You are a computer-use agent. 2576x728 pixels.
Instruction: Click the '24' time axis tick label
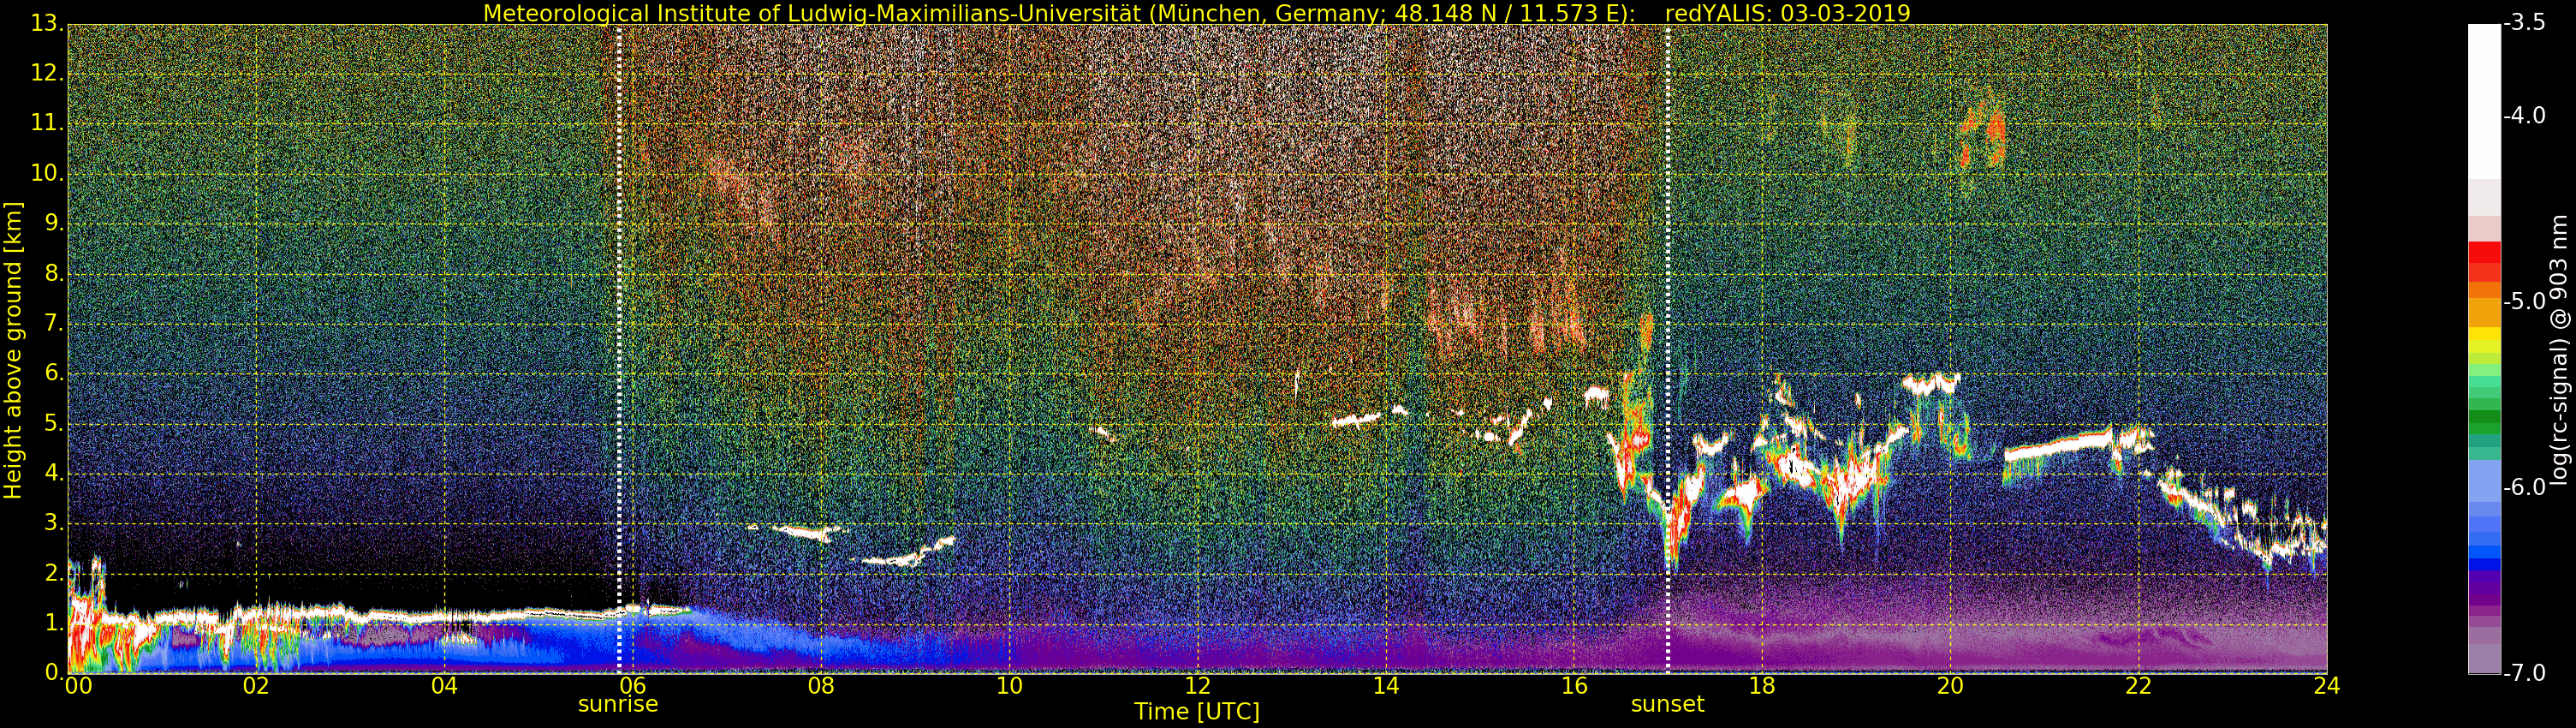[x=2327, y=686]
